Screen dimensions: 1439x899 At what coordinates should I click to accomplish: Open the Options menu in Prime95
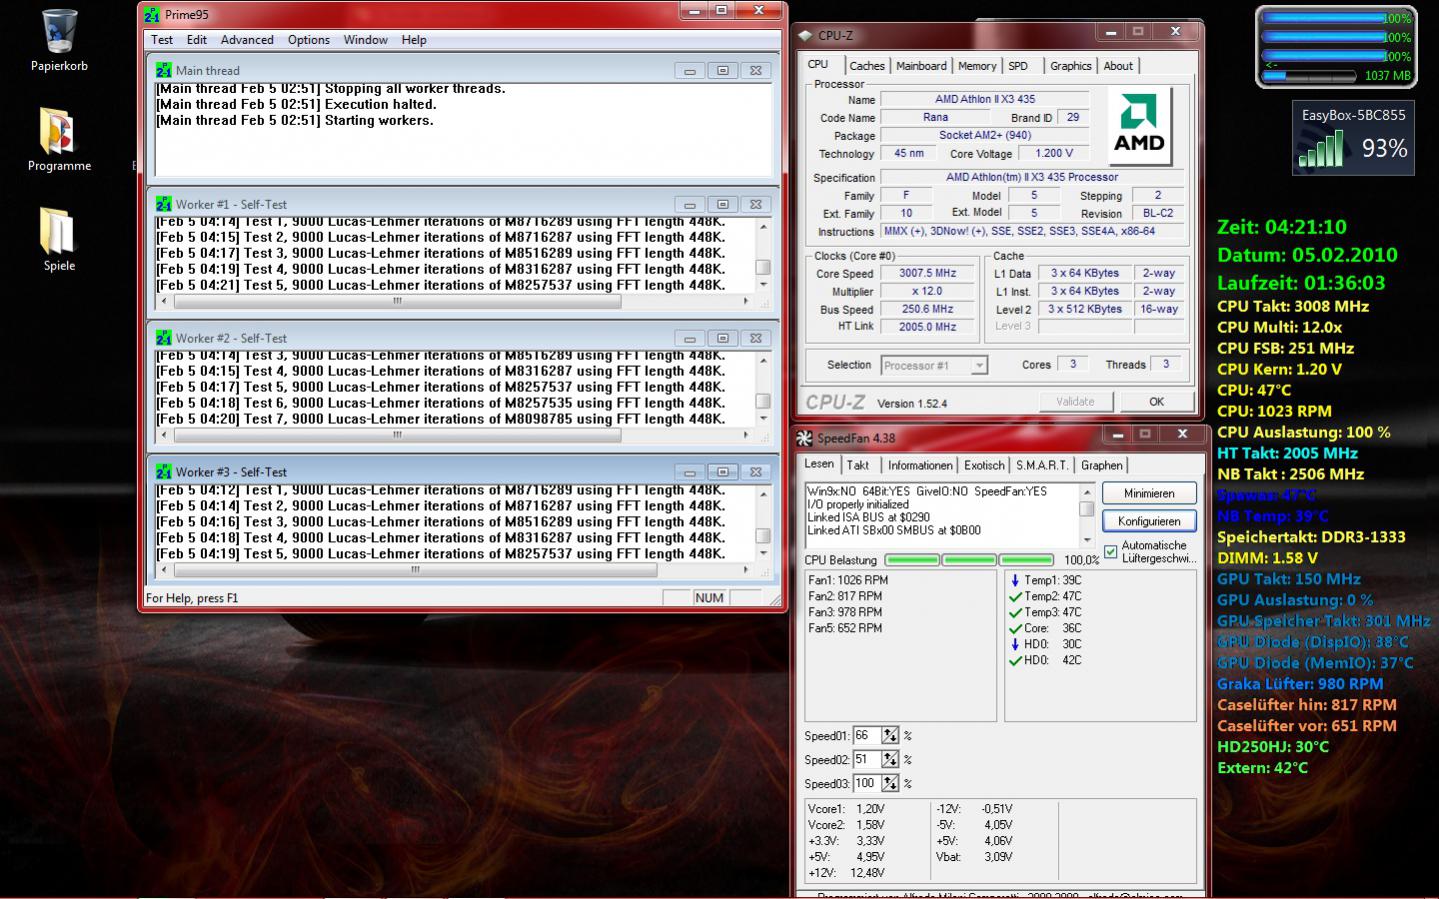point(309,40)
